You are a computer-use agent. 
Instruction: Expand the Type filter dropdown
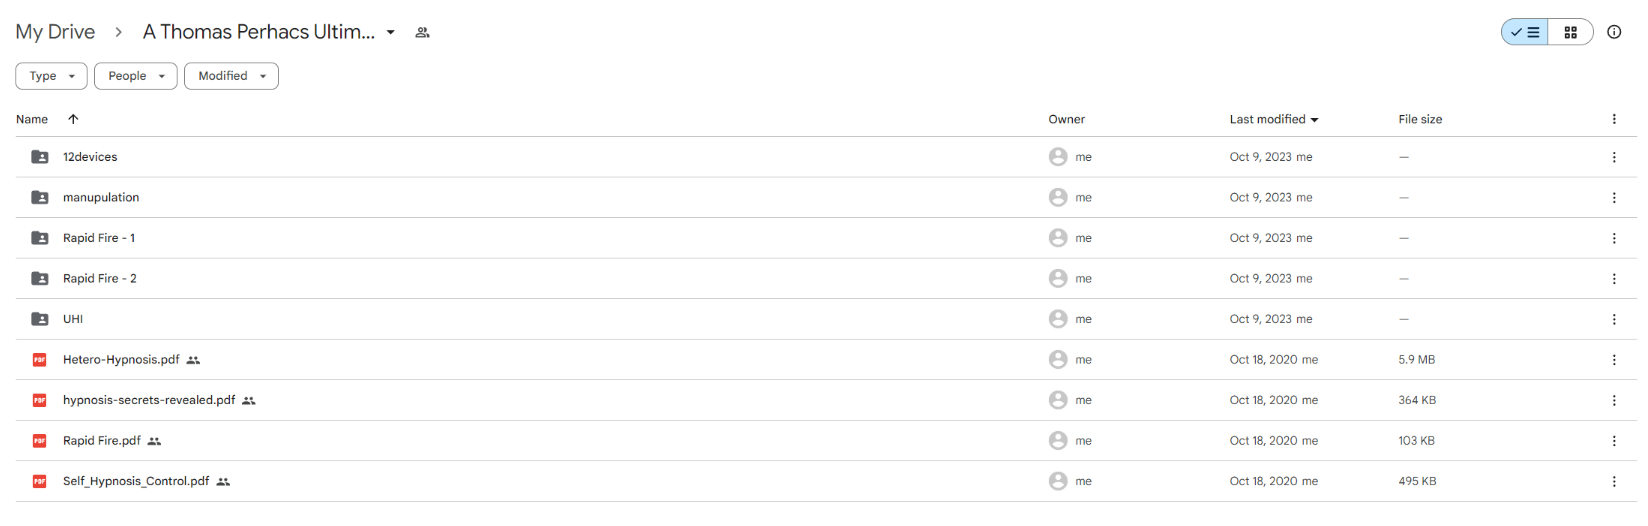[x=51, y=76]
